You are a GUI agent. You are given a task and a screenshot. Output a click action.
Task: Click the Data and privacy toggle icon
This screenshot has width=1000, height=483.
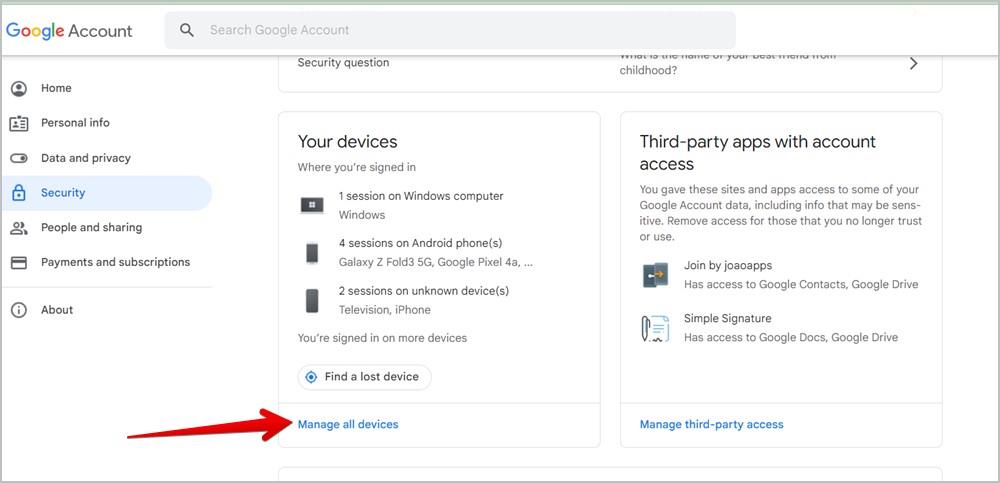(19, 158)
